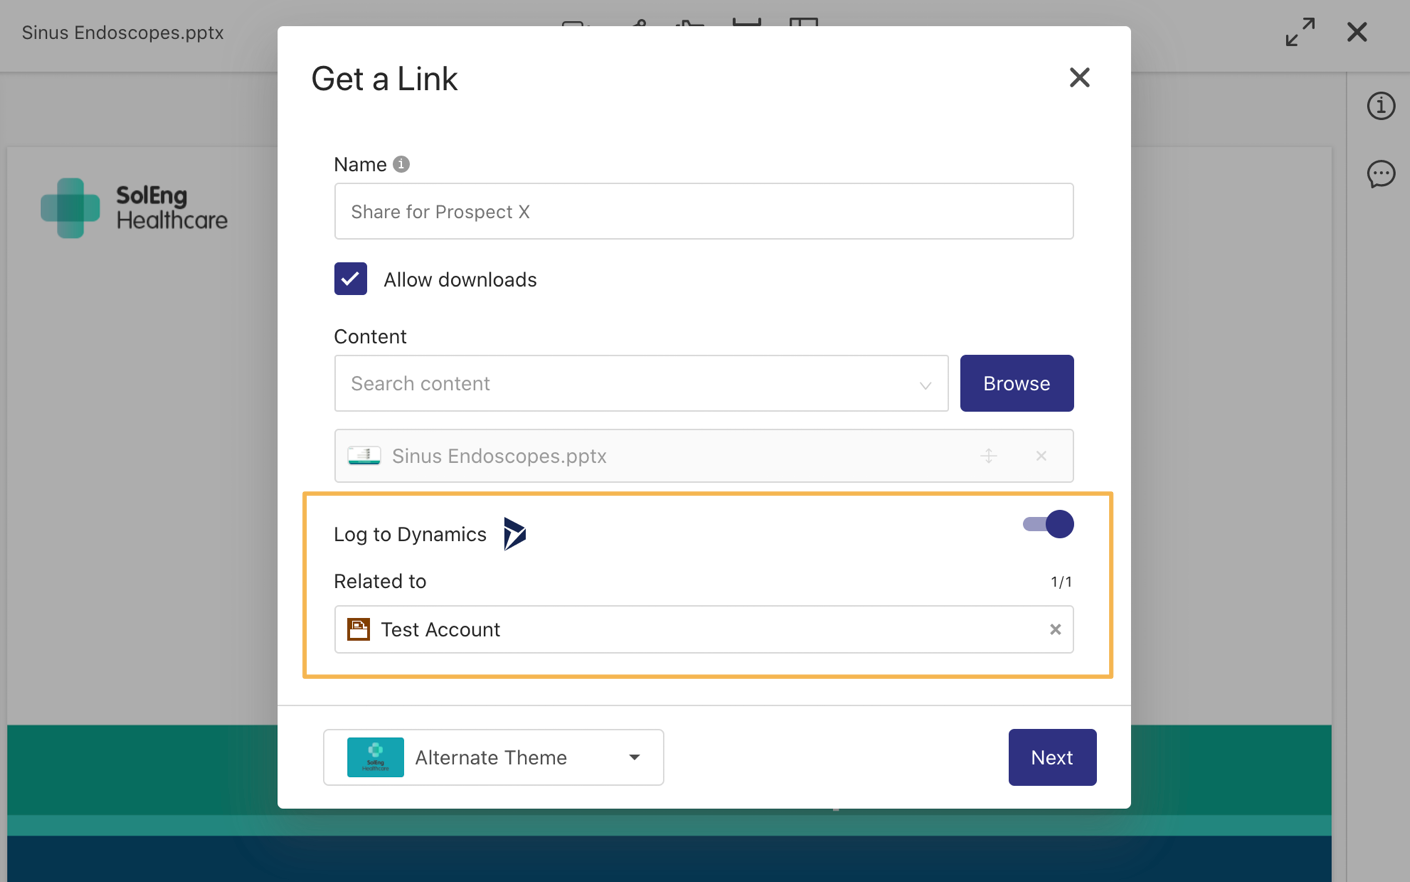Click the Alternate Theme logo thumbnail
Screen dimensions: 1410x882
coord(375,757)
